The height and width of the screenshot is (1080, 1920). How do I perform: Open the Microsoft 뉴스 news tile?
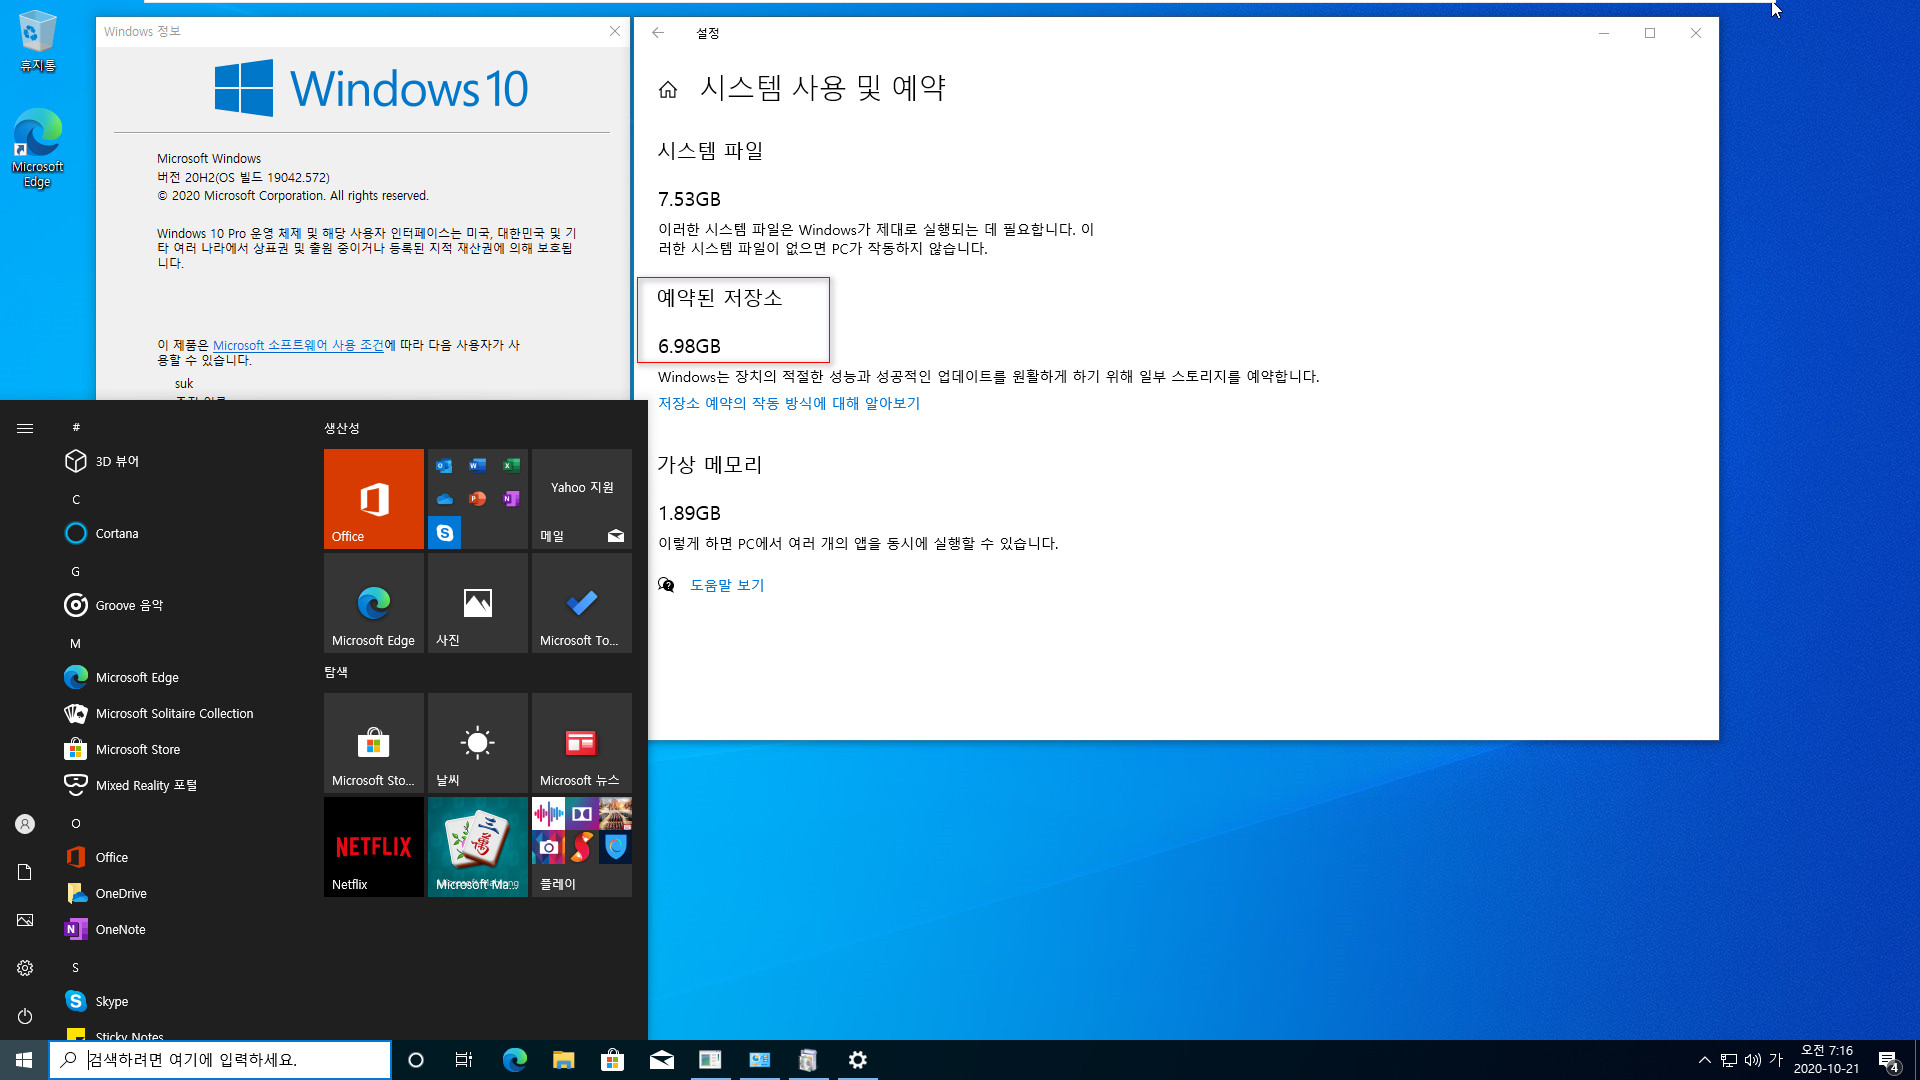pos(582,743)
